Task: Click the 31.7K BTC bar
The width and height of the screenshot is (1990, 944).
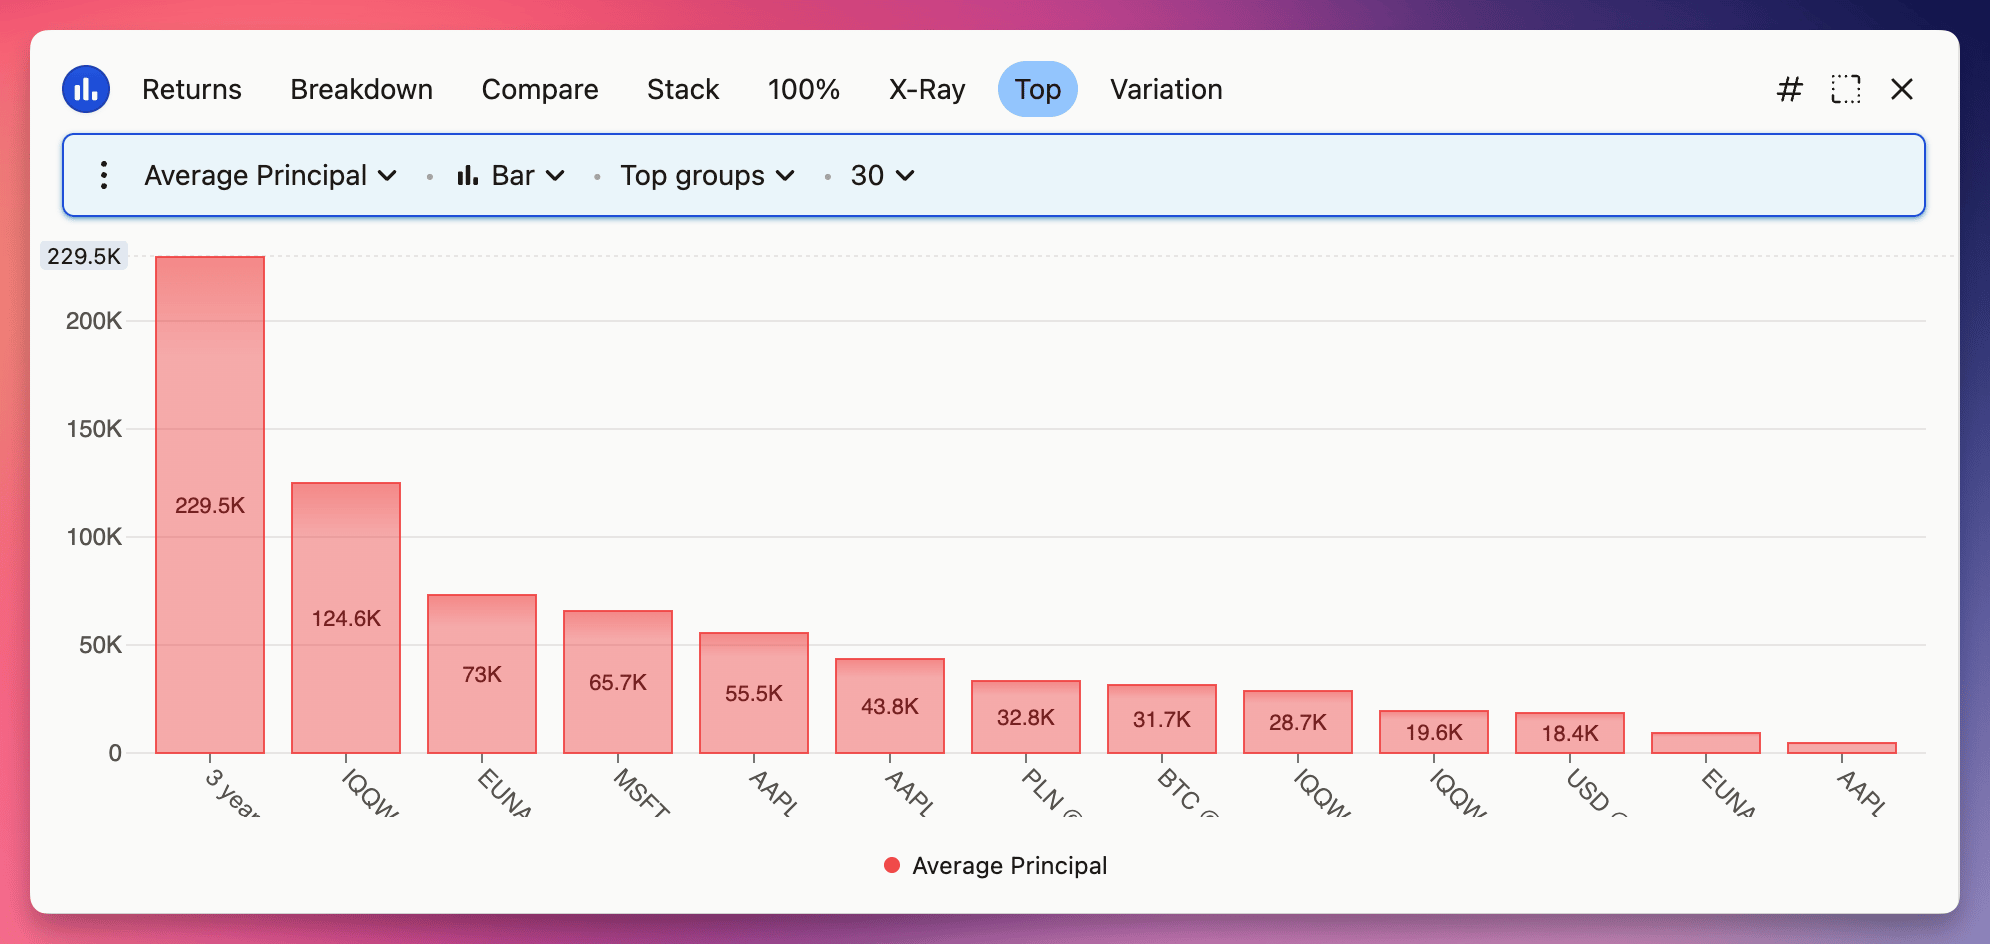Action: (1162, 719)
